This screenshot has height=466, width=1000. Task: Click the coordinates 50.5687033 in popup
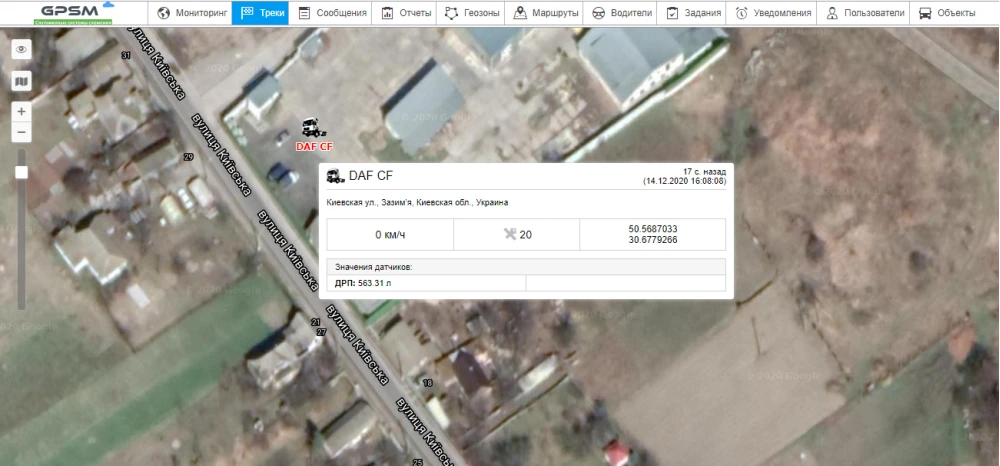point(651,229)
